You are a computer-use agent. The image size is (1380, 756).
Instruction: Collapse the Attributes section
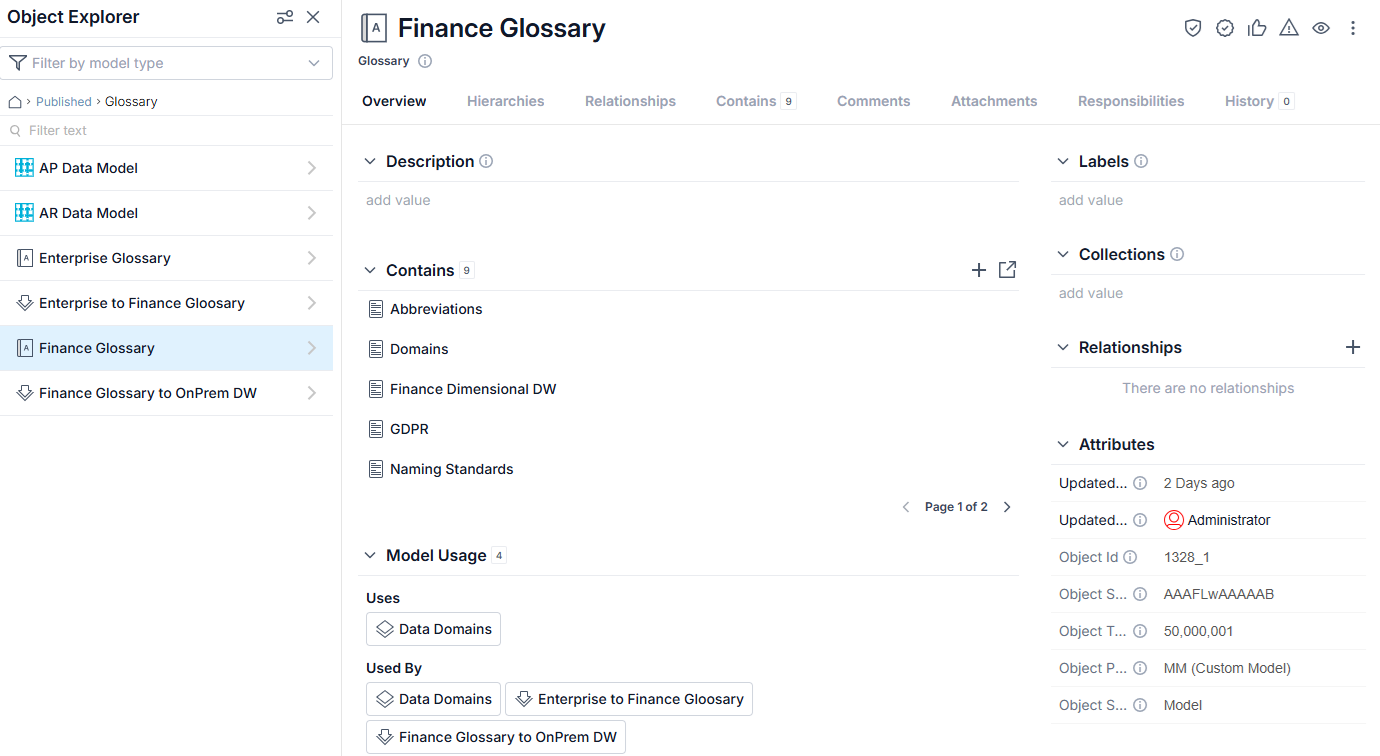[x=1063, y=444]
